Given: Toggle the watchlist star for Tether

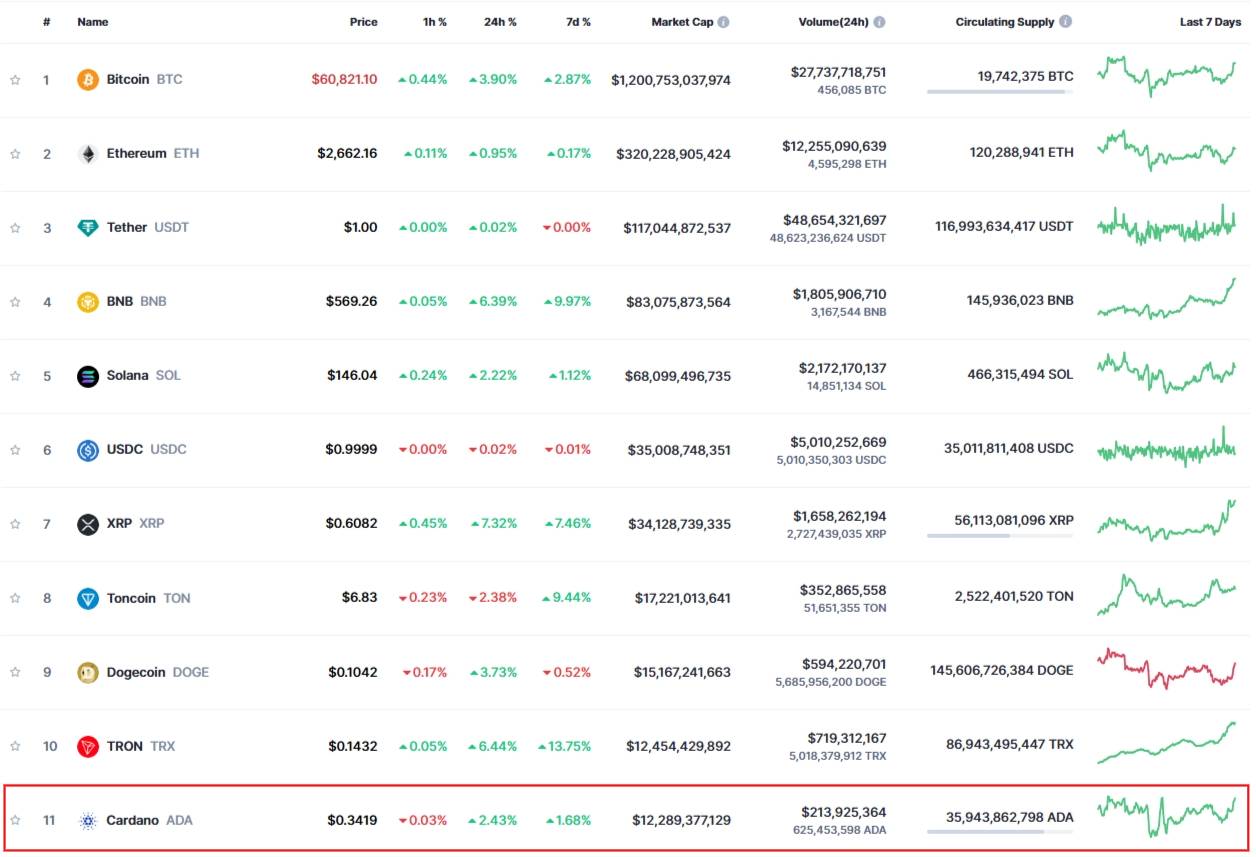Looking at the screenshot, I should 15,228.
